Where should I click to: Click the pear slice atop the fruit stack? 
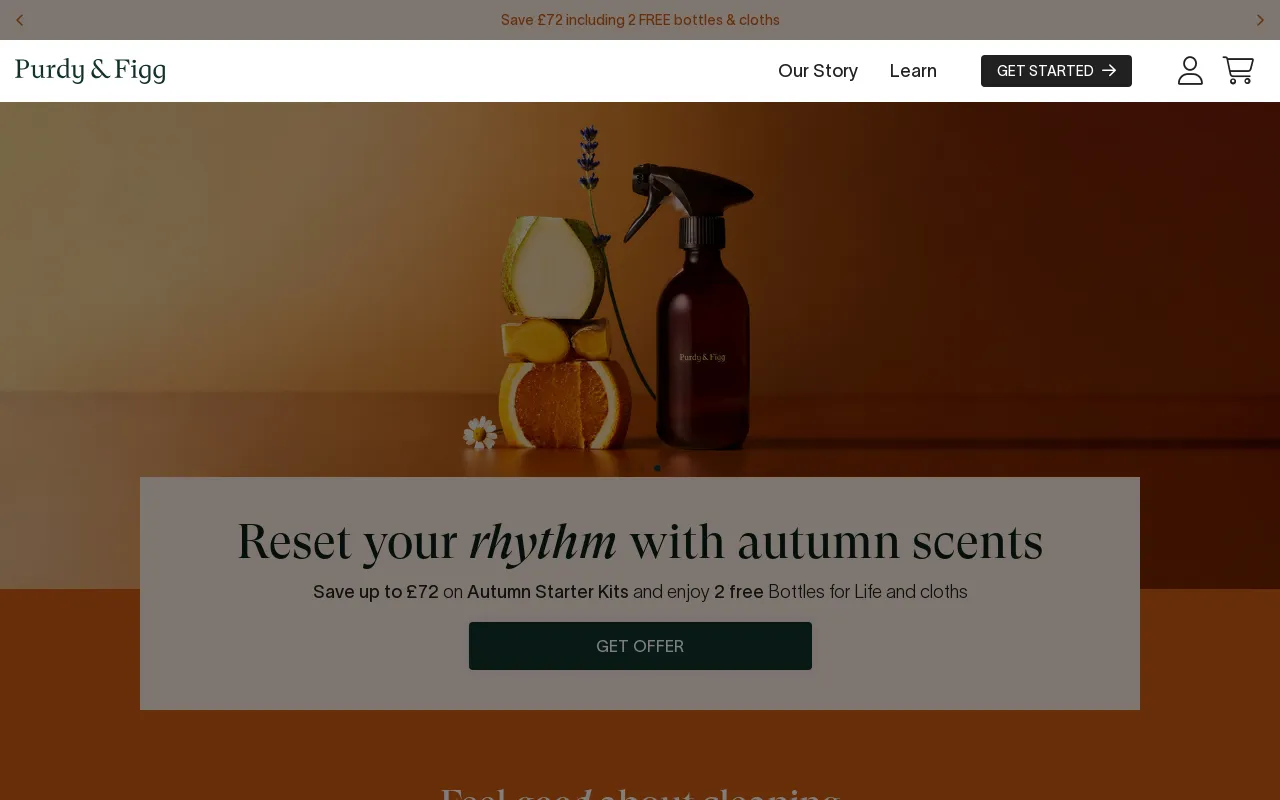pos(553,268)
